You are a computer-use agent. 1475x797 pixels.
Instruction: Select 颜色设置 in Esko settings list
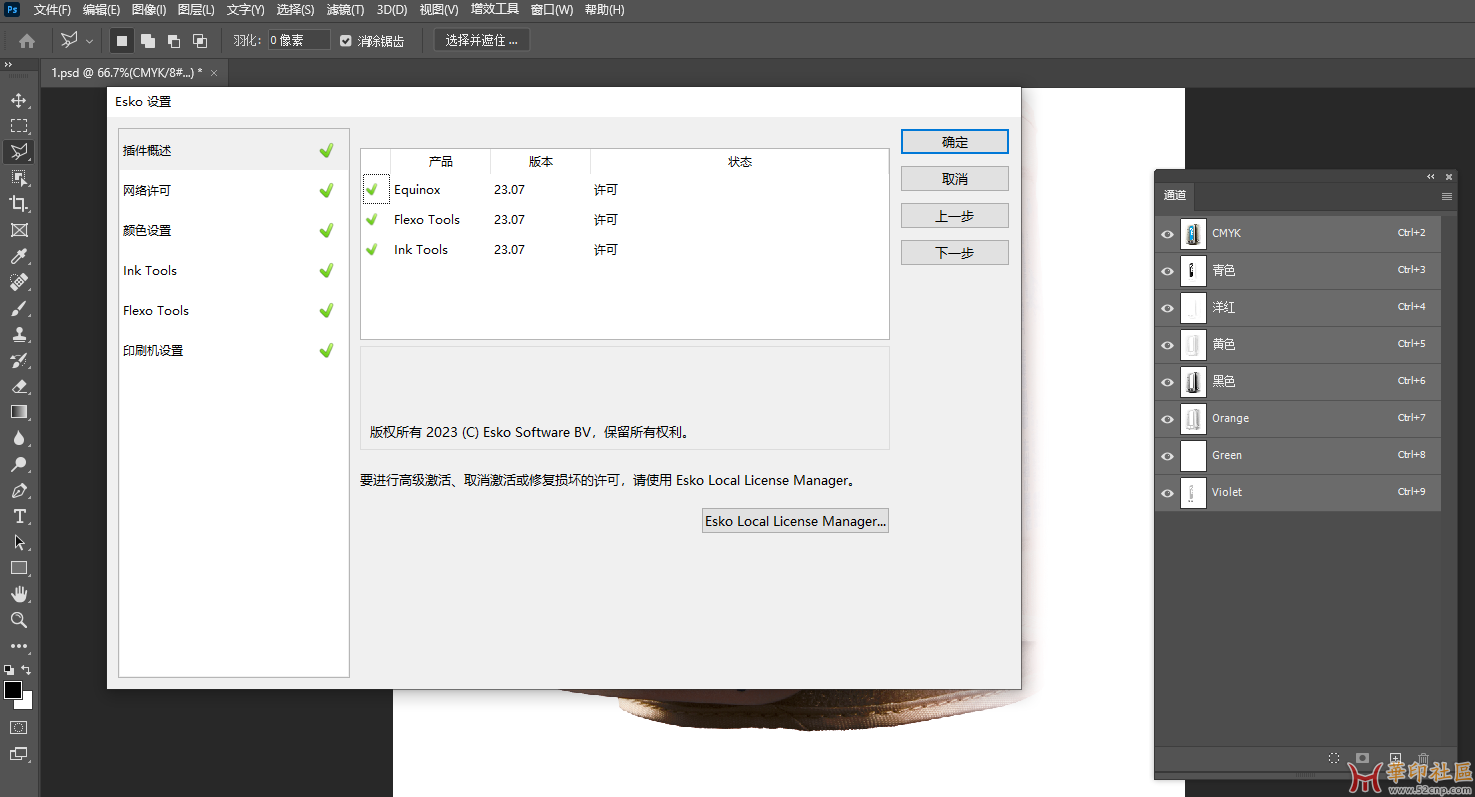coord(147,231)
